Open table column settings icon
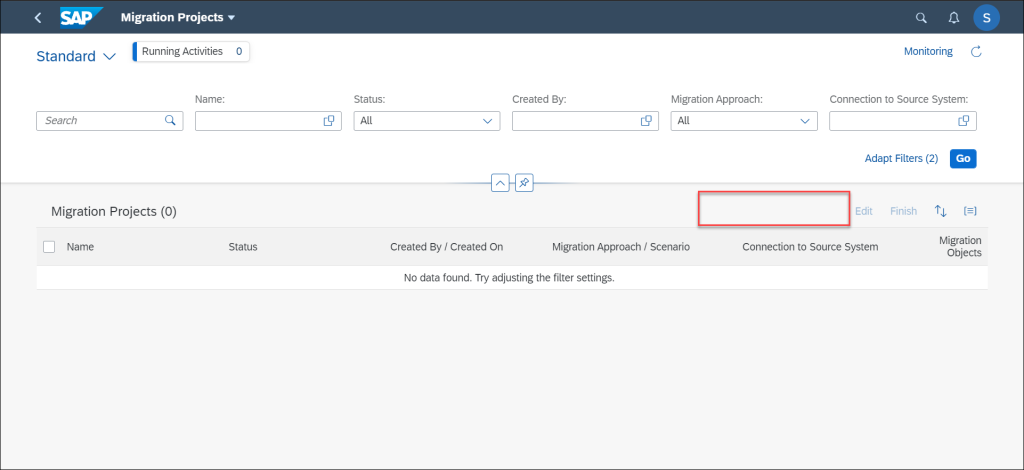This screenshot has width=1024, height=470. pos(970,211)
